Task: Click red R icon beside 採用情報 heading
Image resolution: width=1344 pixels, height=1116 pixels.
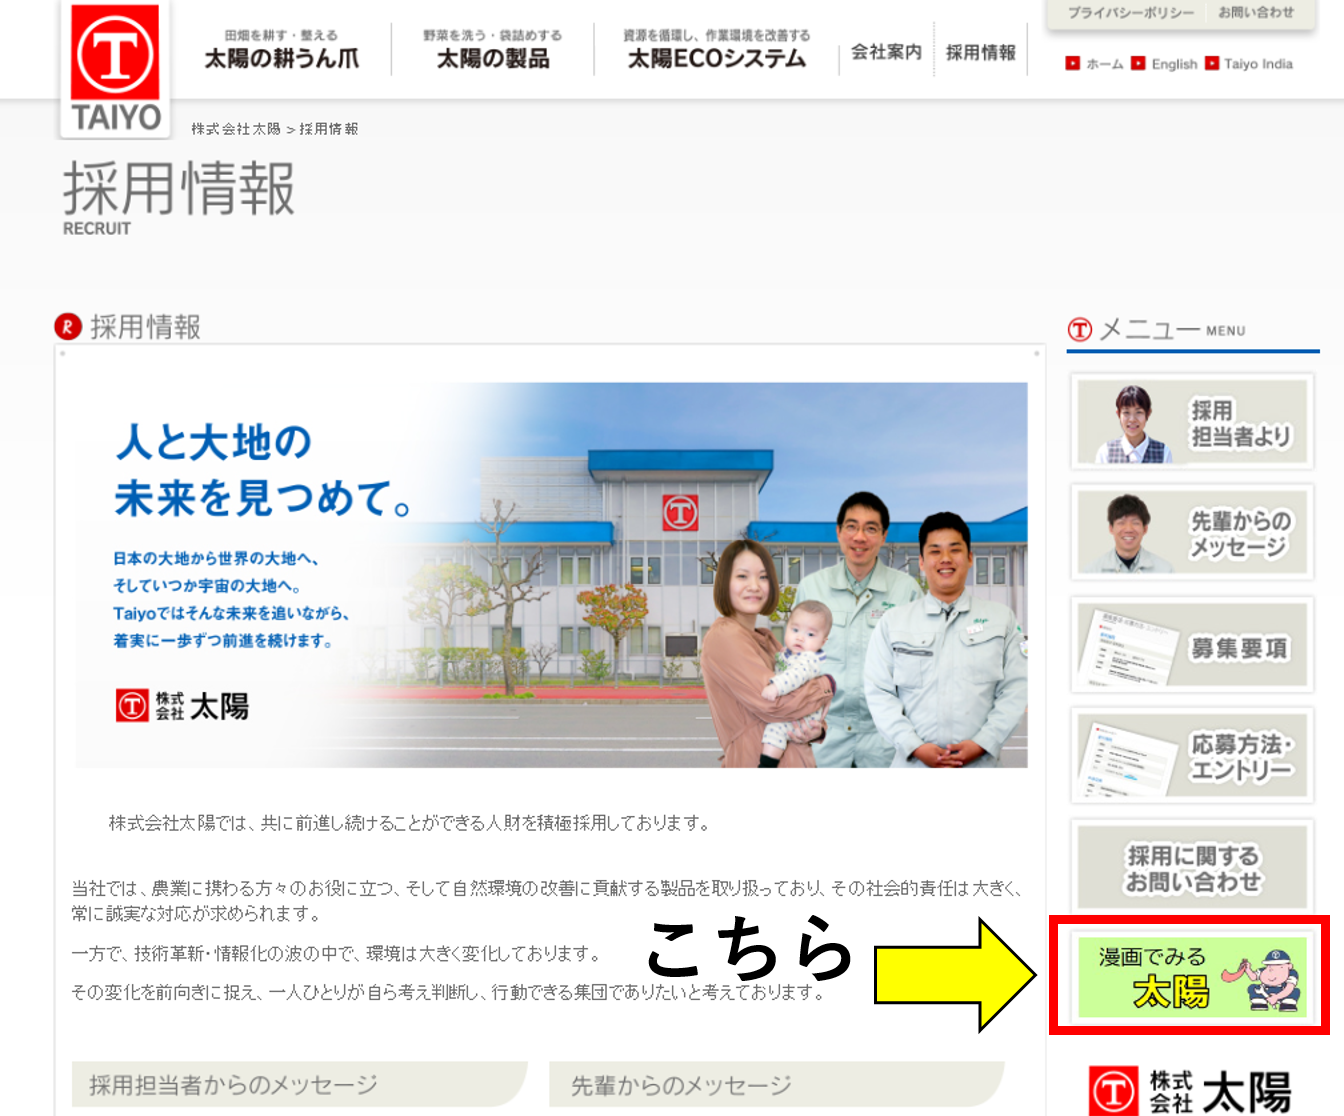Action: 68,326
